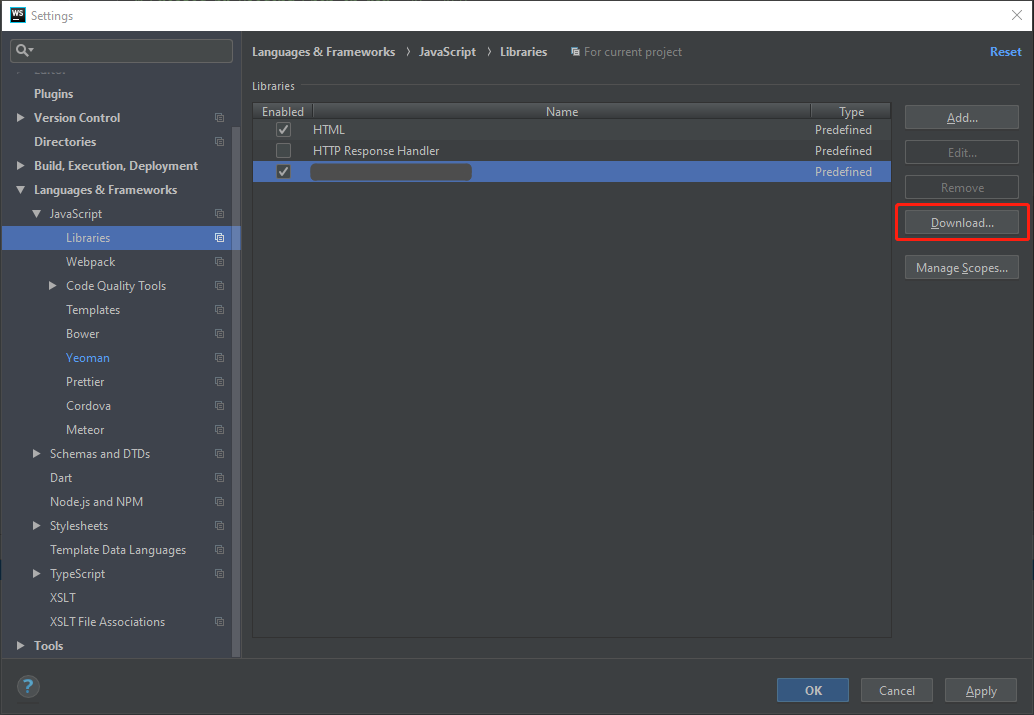
Task: Expand the Tools tree node
Action: coord(20,646)
